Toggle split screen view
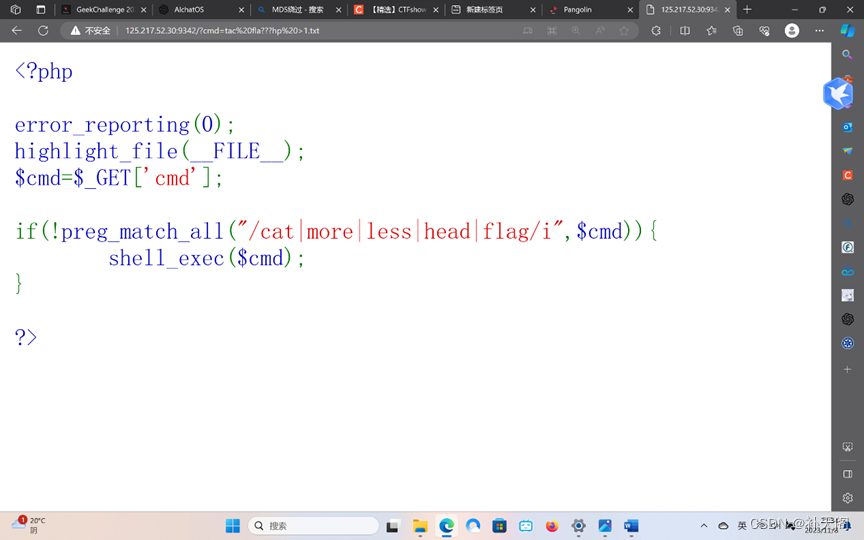 [685, 31]
